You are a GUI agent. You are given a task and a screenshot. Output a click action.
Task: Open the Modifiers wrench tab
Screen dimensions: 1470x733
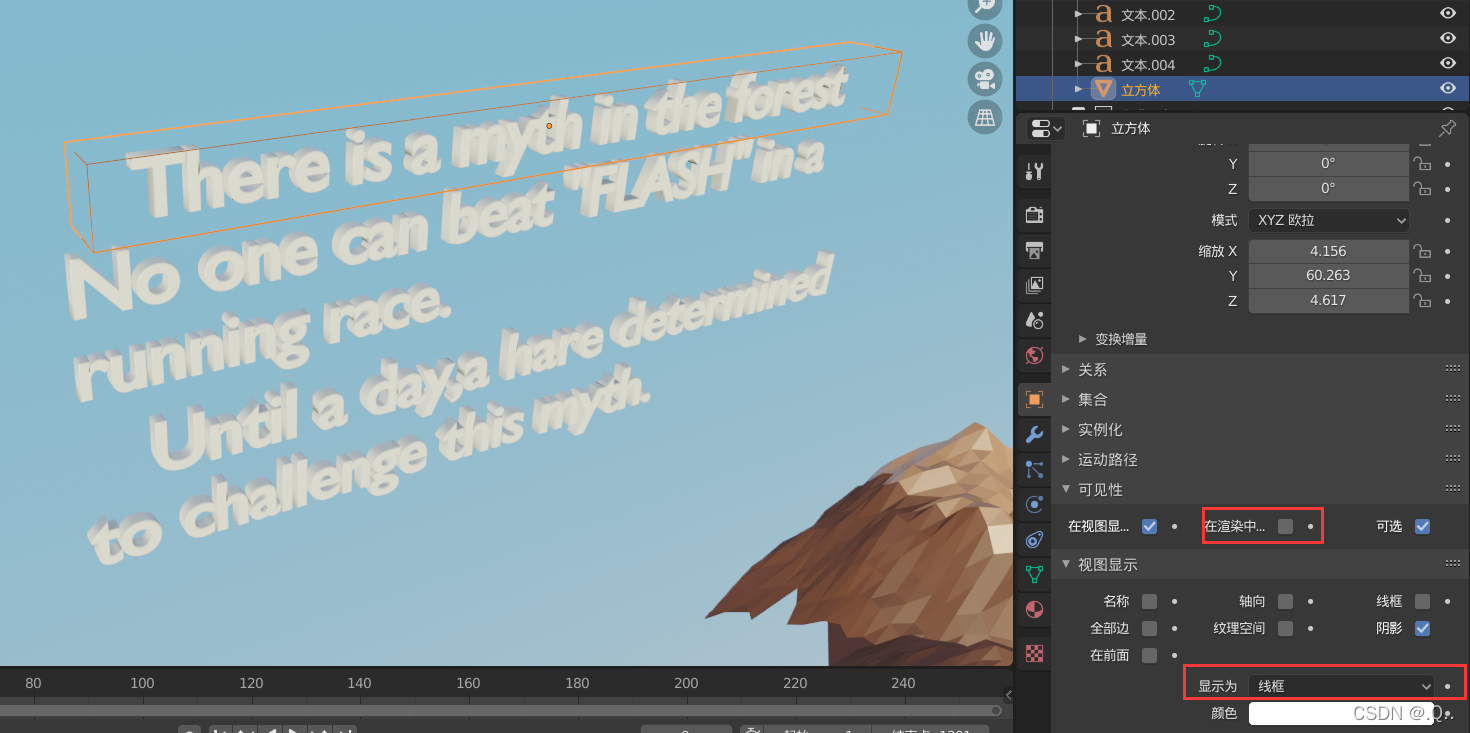coord(1034,434)
